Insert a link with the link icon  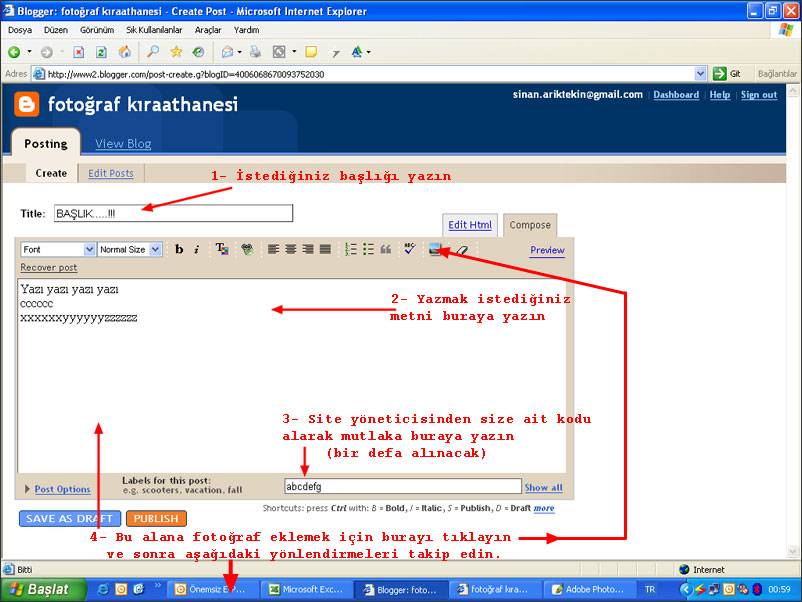(x=247, y=249)
